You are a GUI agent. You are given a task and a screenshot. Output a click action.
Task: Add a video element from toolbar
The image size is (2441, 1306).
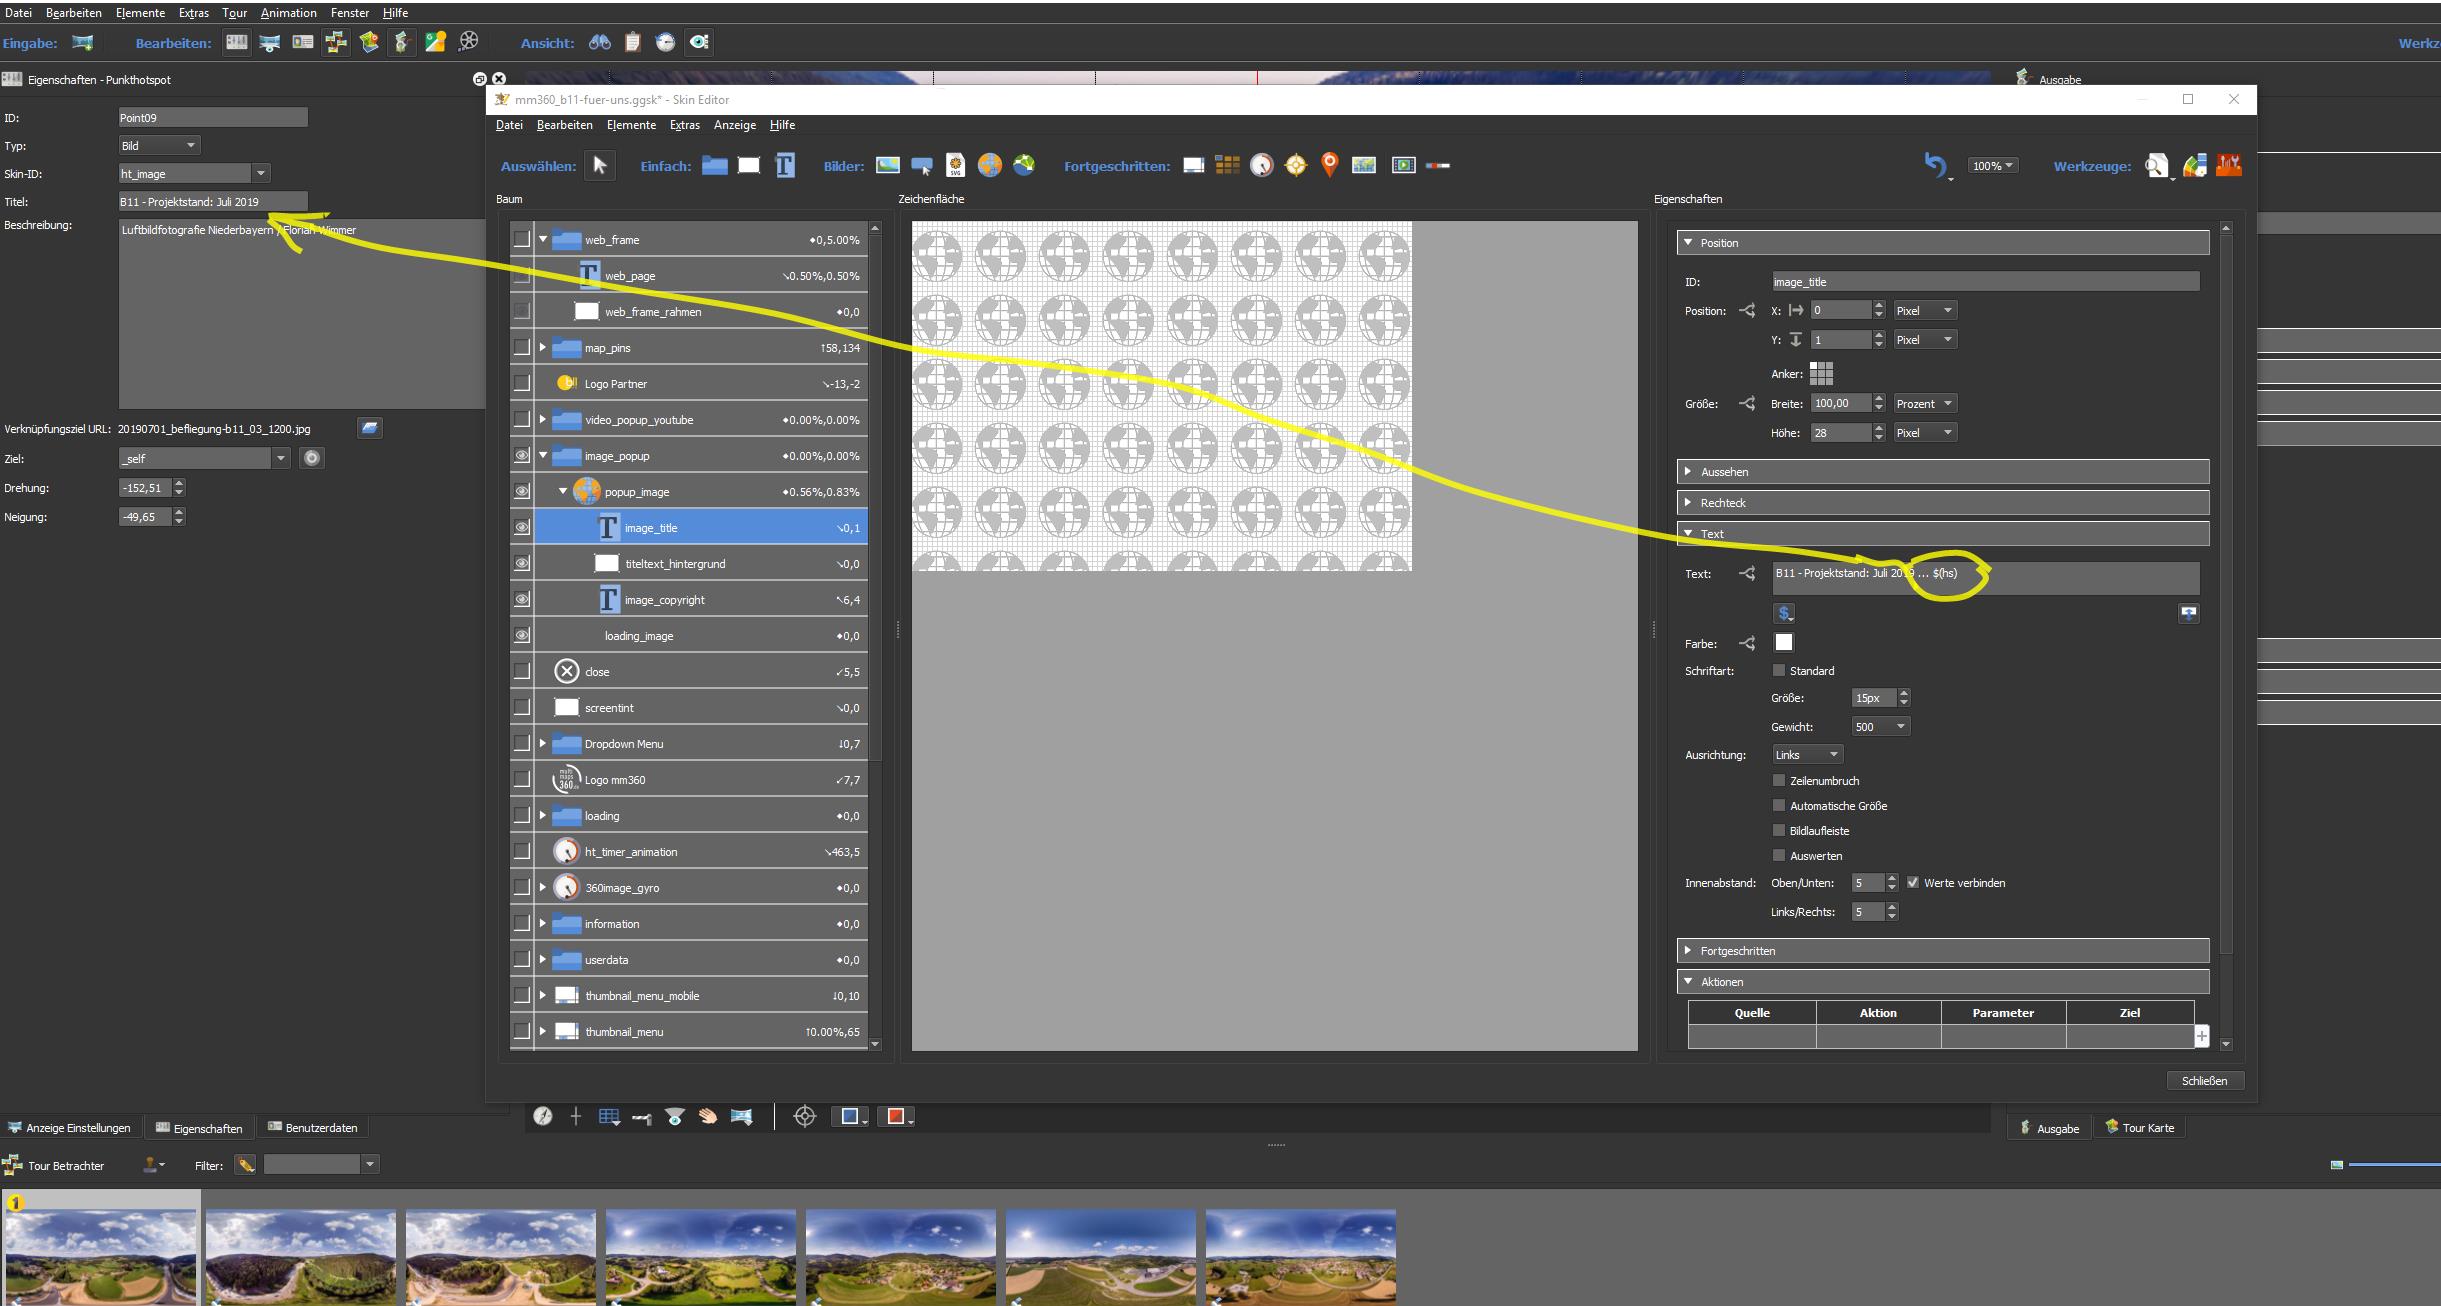(x=1404, y=165)
